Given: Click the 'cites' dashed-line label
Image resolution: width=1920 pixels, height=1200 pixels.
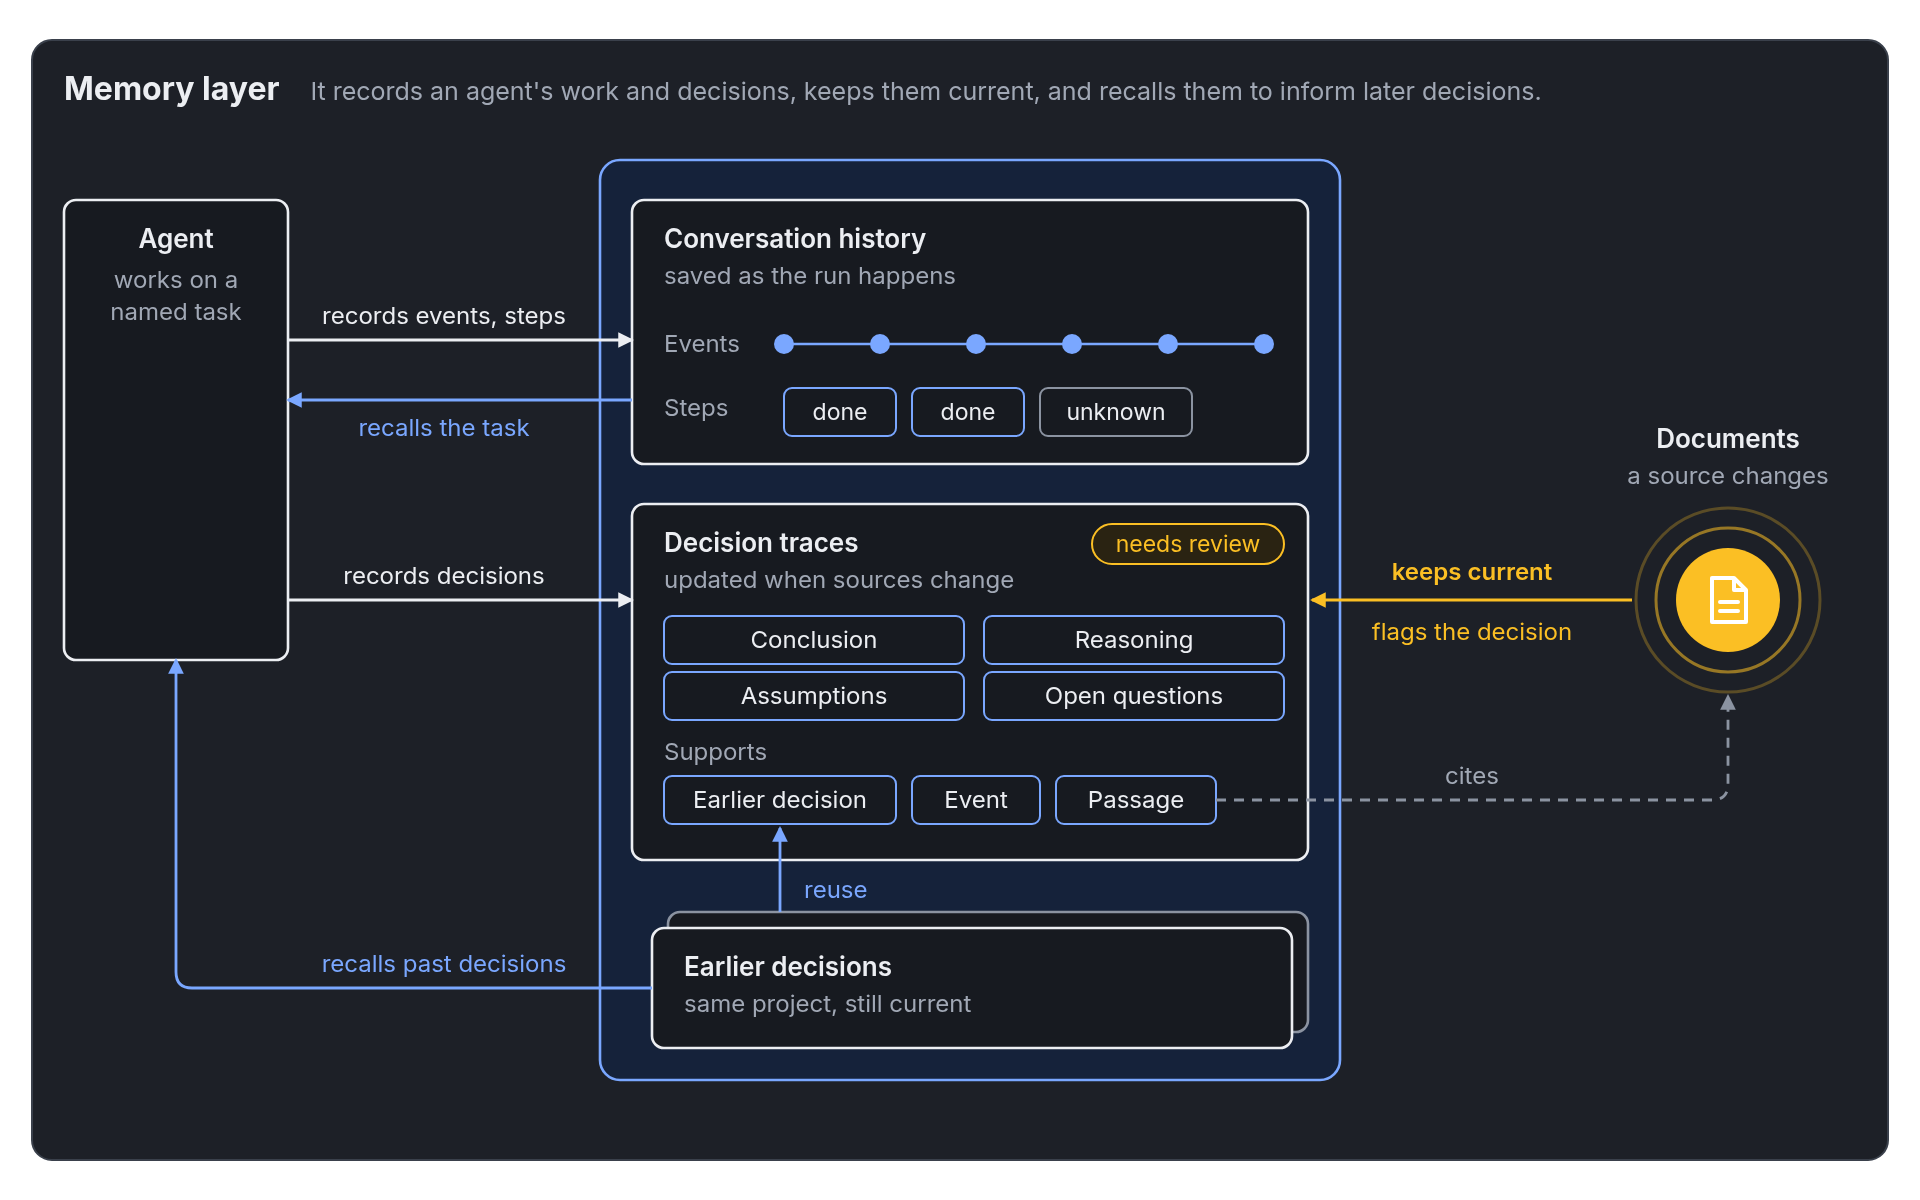Looking at the screenshot, I should coord(1471,776).
